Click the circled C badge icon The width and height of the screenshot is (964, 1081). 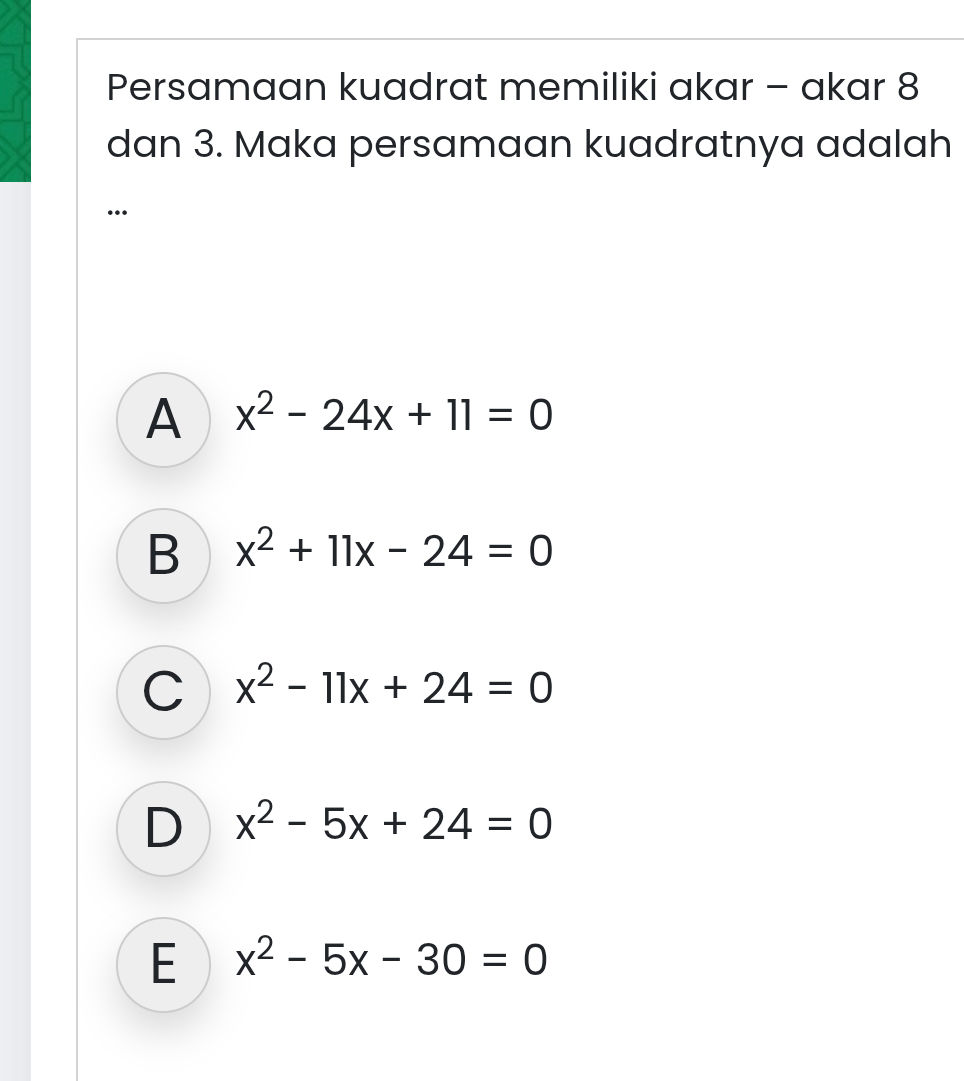pyautogui.click(x=164, y=693)
